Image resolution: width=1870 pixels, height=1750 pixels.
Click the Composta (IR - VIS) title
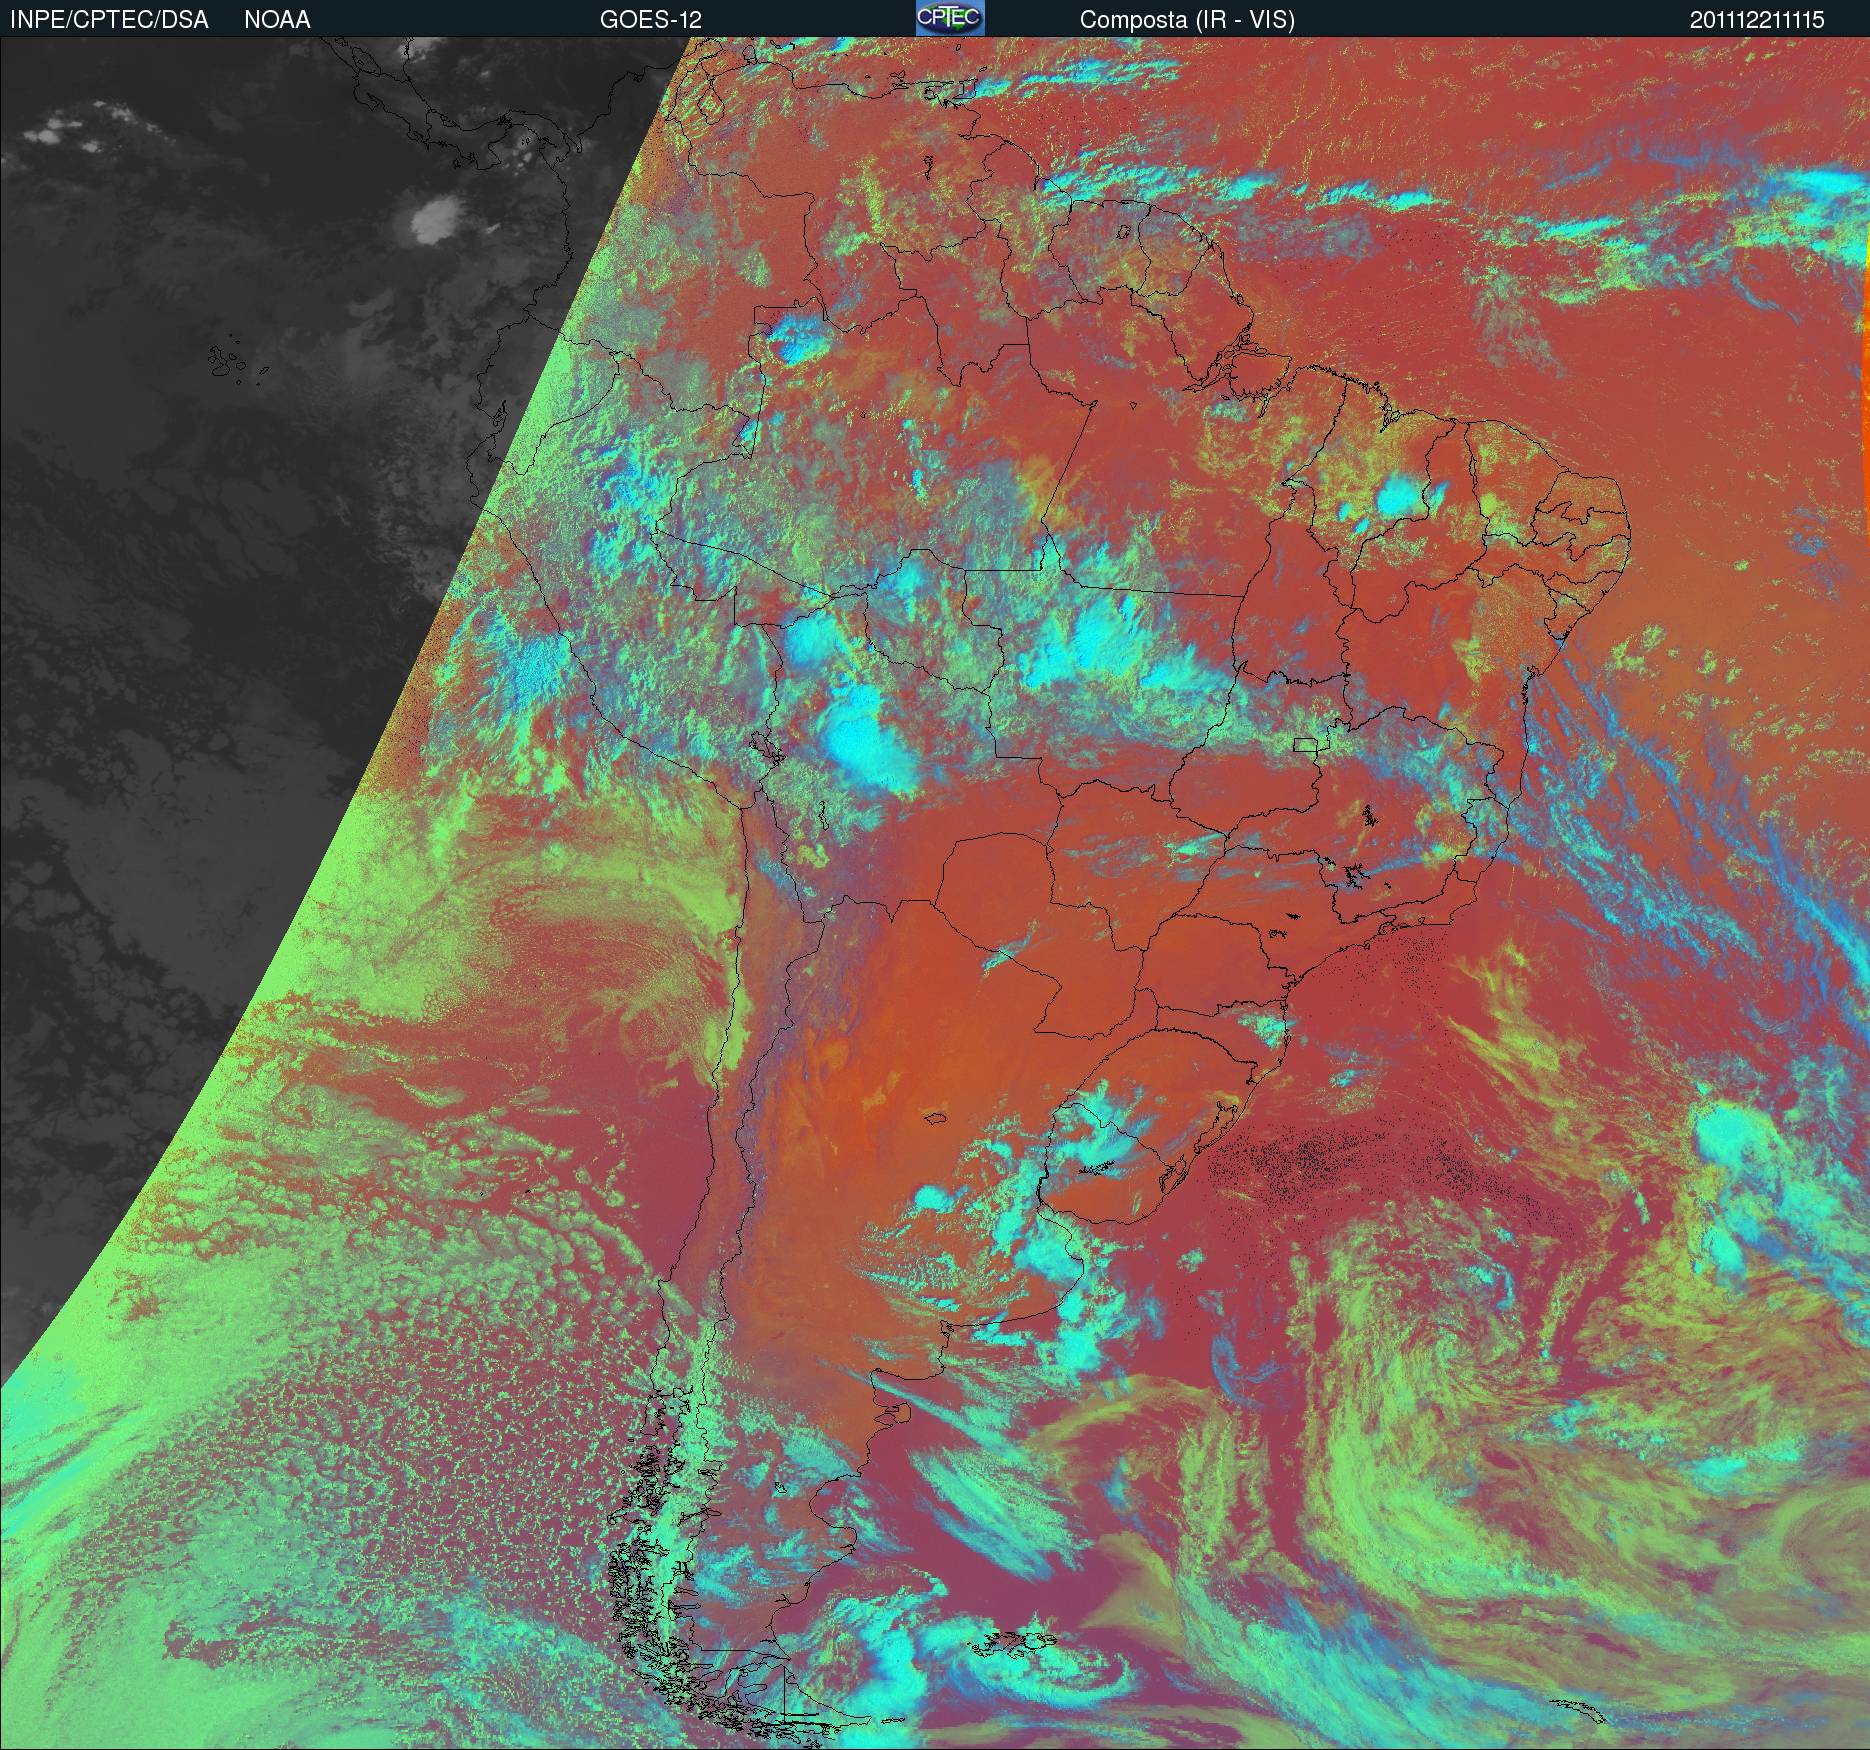tap(1187, 20)
